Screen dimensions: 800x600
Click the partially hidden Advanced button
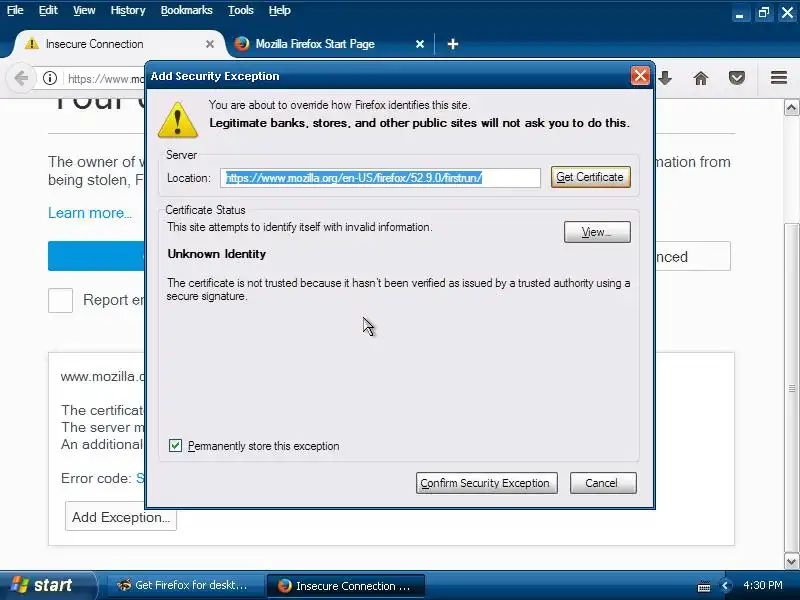click(x=693, y=256)
